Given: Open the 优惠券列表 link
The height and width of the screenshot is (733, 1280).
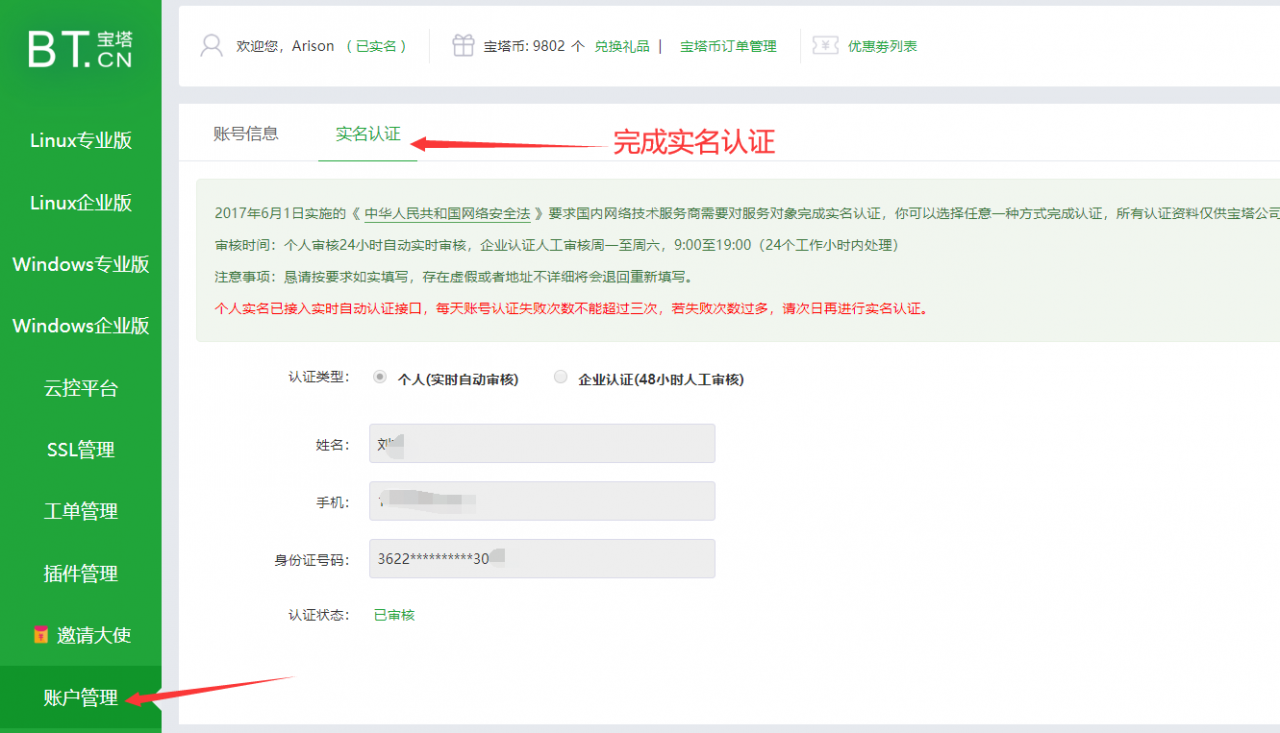Looking at the screenshot, I should (883, 46).
